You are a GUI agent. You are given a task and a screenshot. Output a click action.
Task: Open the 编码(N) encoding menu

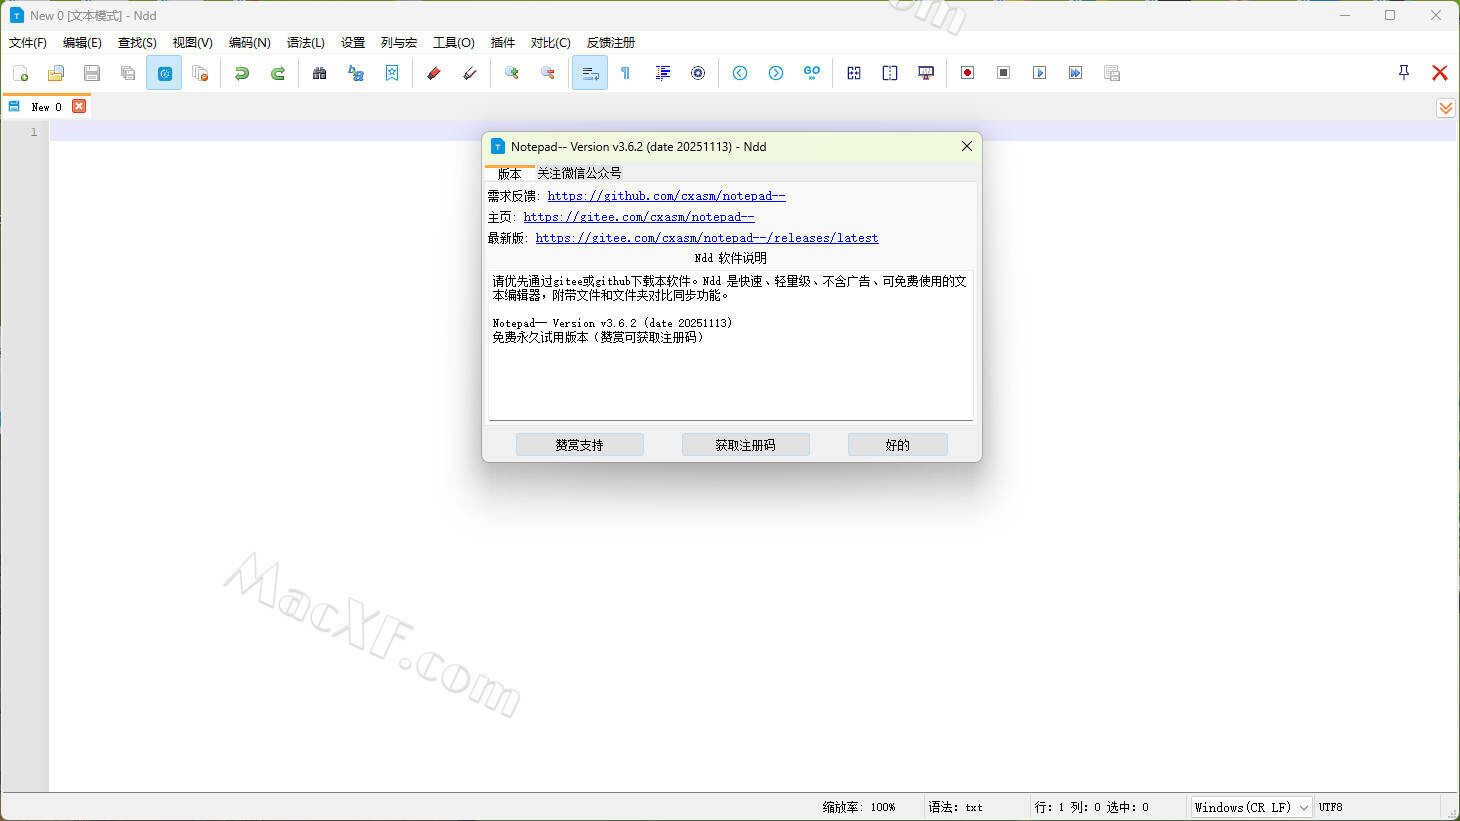[x=249, y=42]
